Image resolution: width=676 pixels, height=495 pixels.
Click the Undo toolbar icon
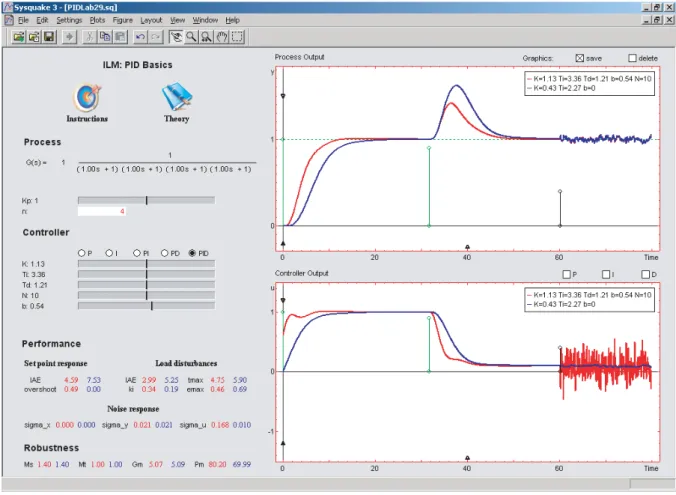(140, 37)
